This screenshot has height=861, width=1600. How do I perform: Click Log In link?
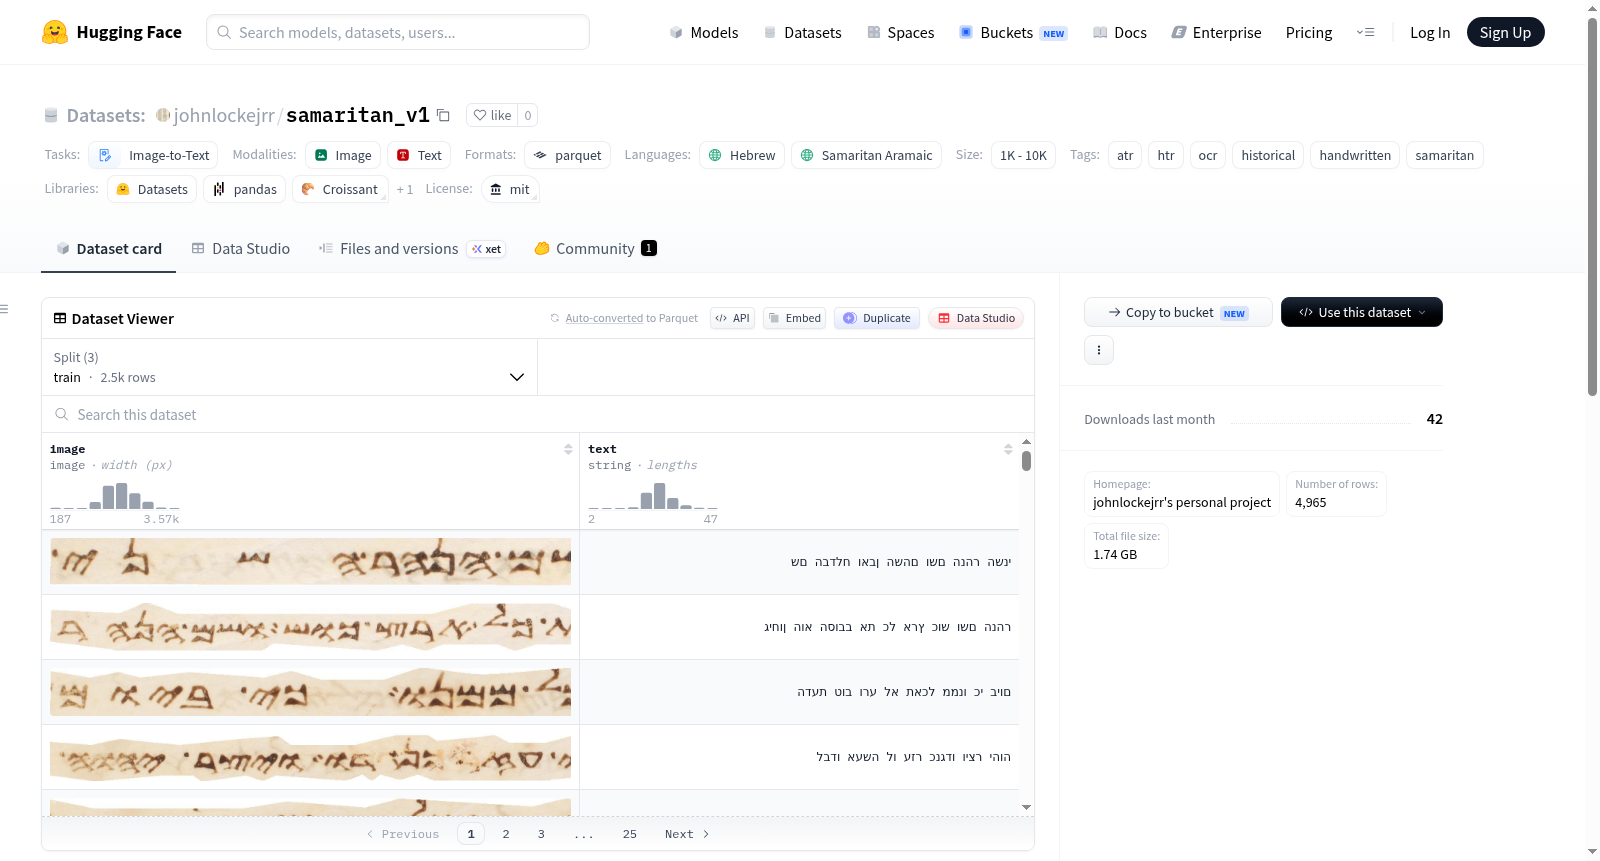coord(1430,32)
